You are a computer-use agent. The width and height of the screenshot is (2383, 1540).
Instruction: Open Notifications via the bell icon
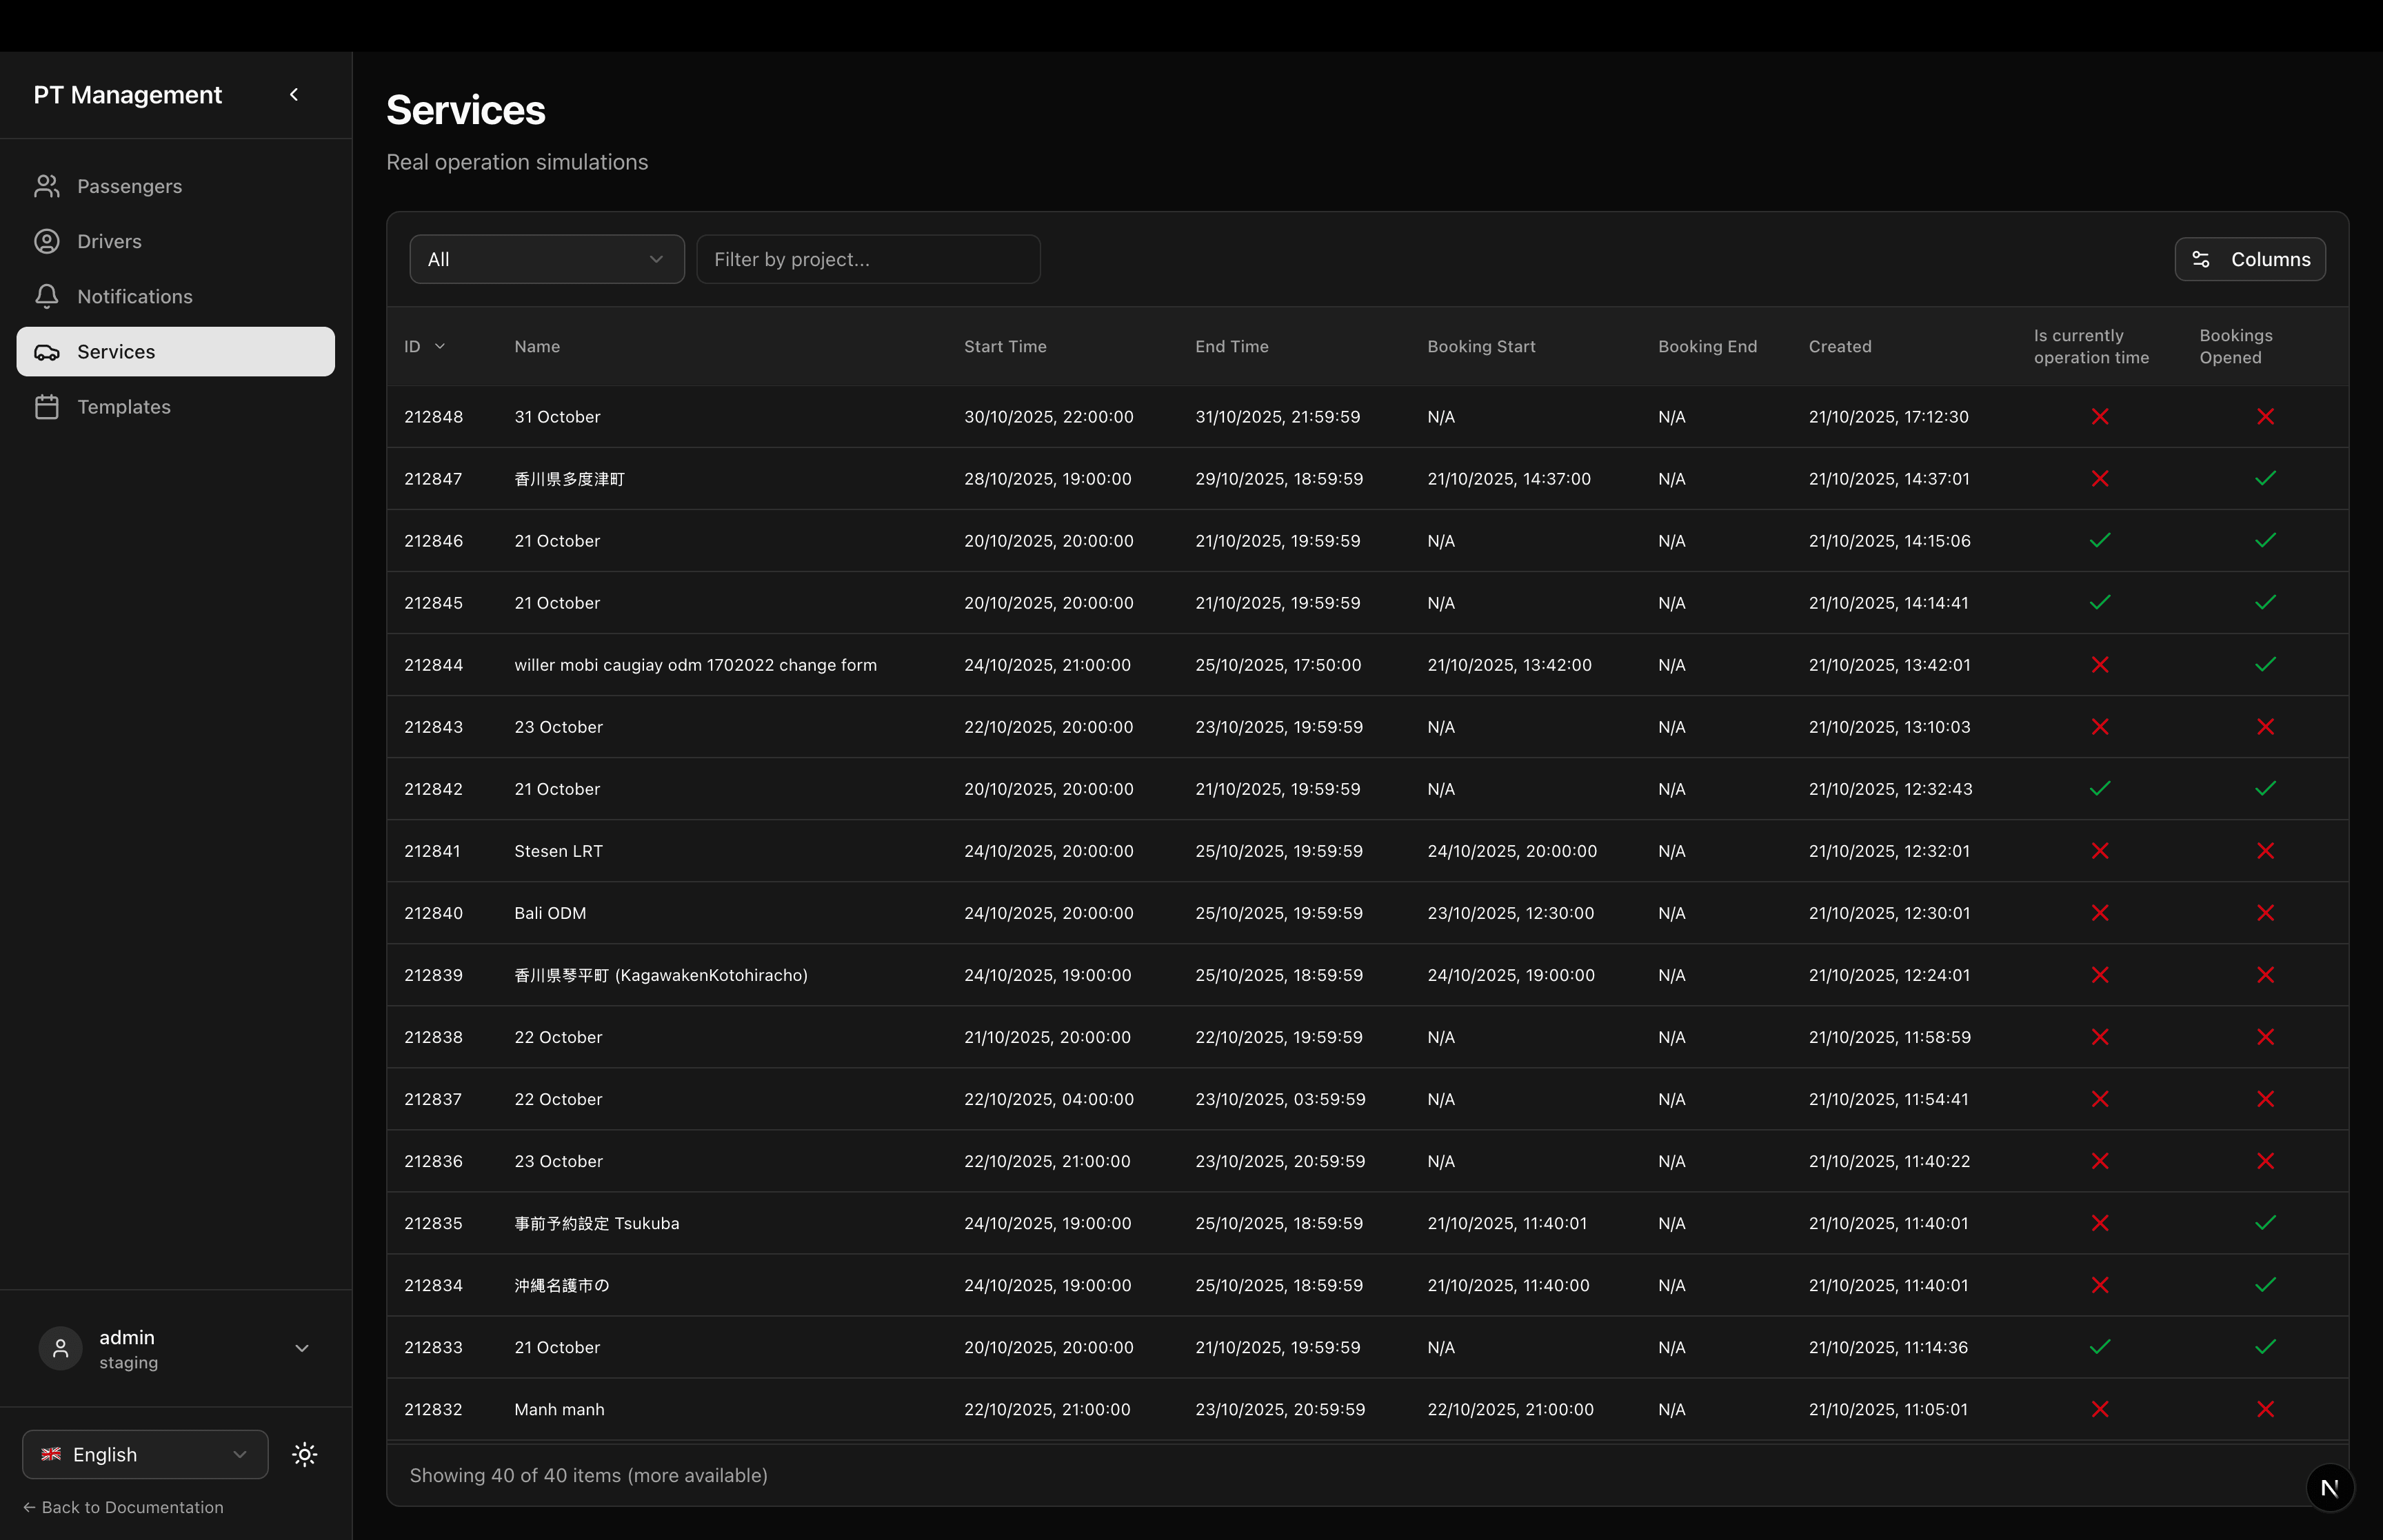point(47,296)
